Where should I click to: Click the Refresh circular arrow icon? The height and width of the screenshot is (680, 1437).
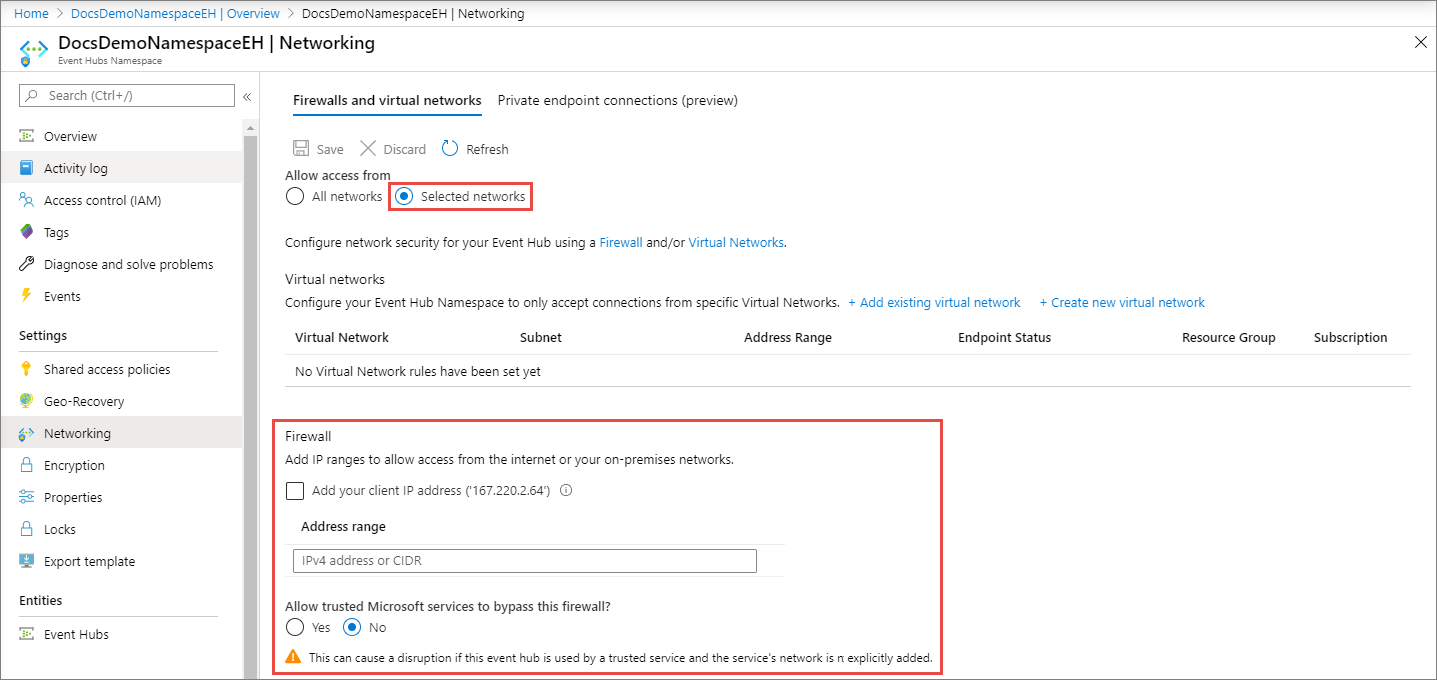click(x=450, y=149)
